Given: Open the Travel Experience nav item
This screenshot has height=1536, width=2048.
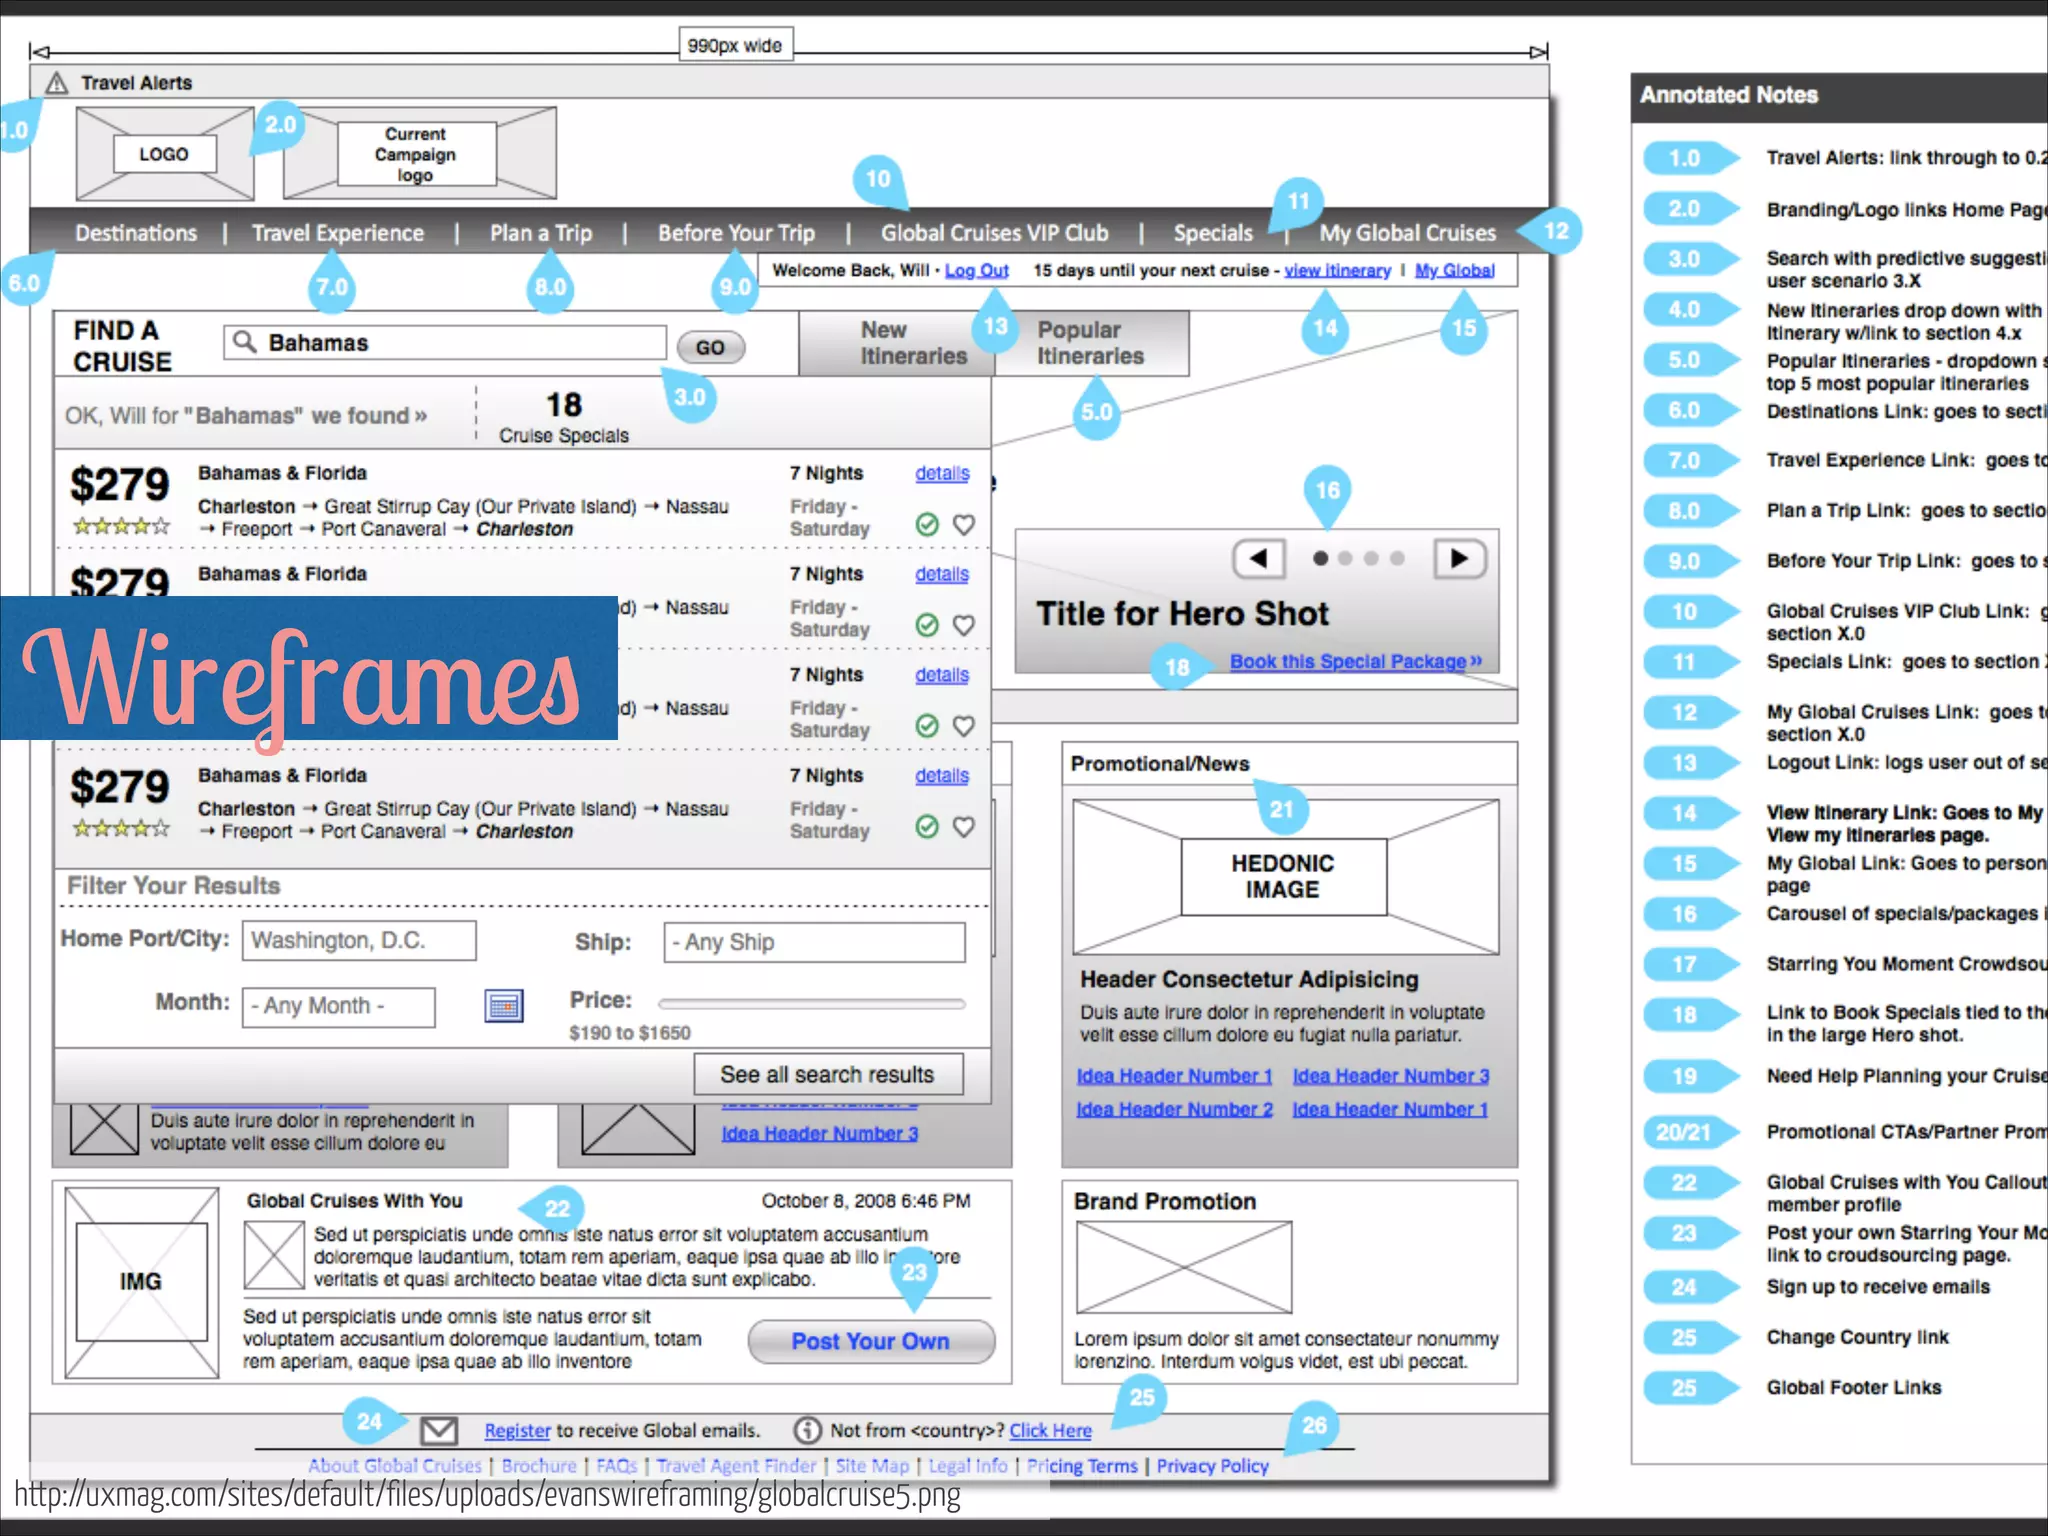Looking at the screenshot, I should (x=338, y=233).
